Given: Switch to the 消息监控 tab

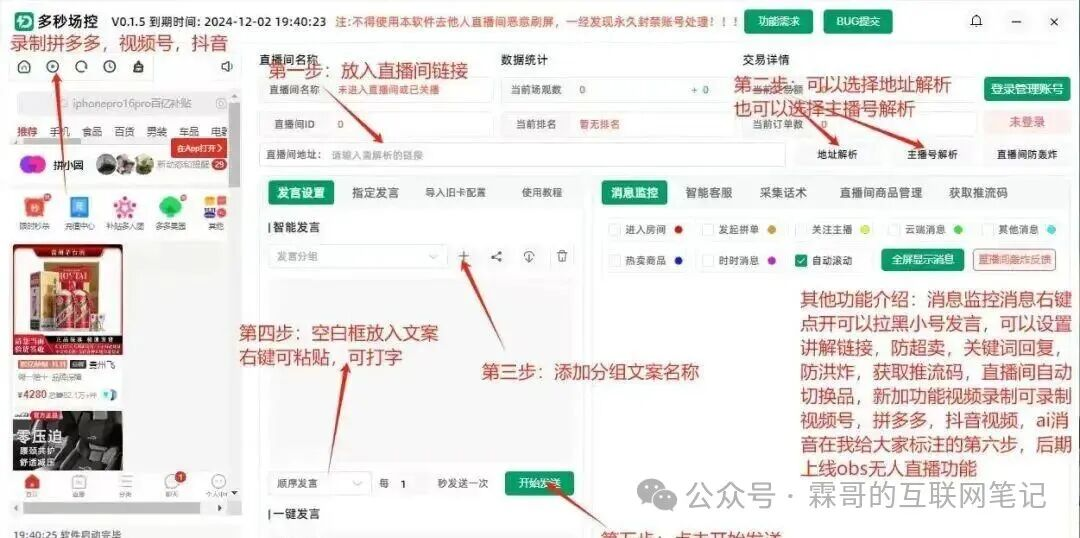Looking at the screenshot, I should [634, 193].
